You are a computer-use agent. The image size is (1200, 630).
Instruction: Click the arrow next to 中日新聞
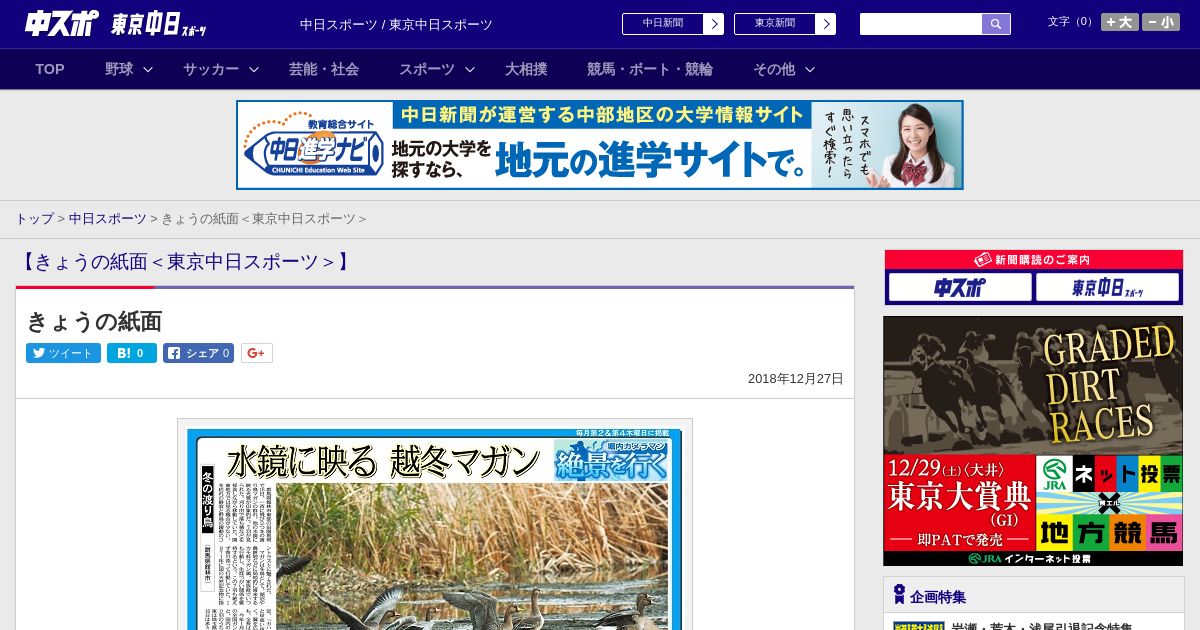click(713, 24)
